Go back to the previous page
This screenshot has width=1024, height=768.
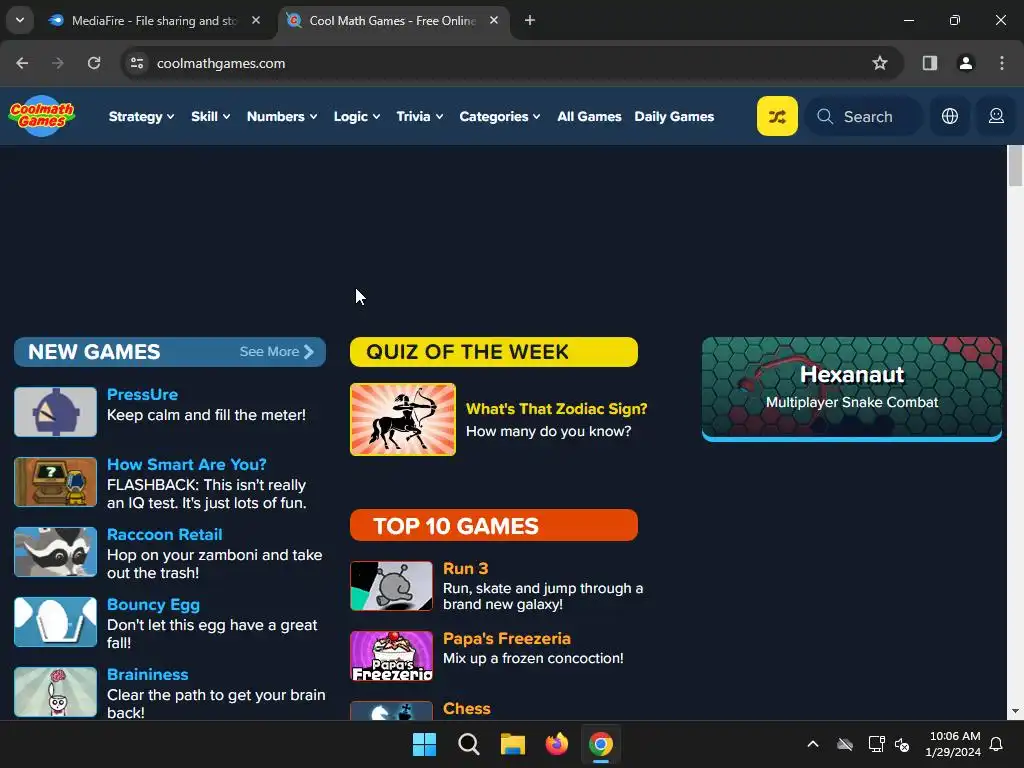tap(22, 63)
